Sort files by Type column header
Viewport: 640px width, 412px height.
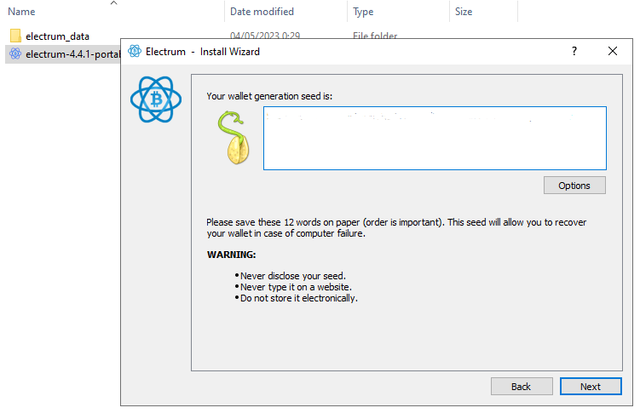pyautogui.click(x=363, y=12)
